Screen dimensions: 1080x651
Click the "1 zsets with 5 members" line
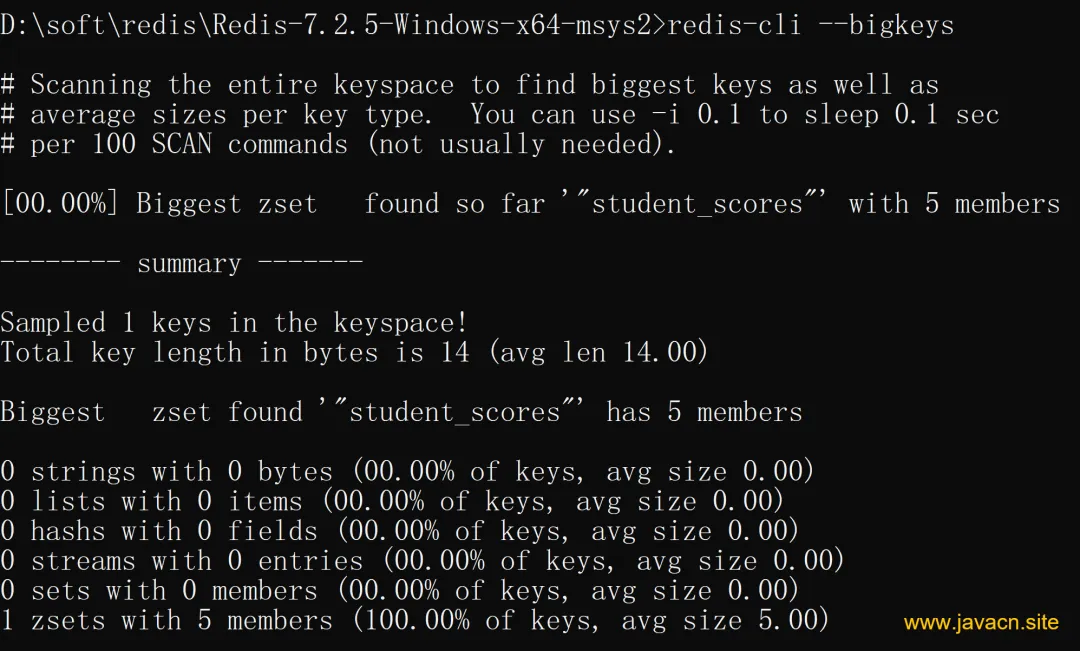coord(414,621)
